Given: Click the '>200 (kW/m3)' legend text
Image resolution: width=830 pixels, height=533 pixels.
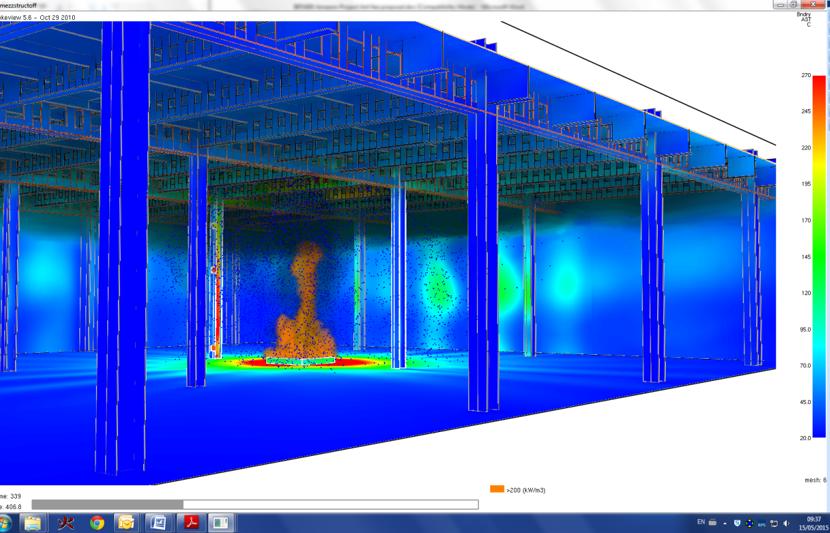Looking at the screenshot, I should (x=526, y=490).
